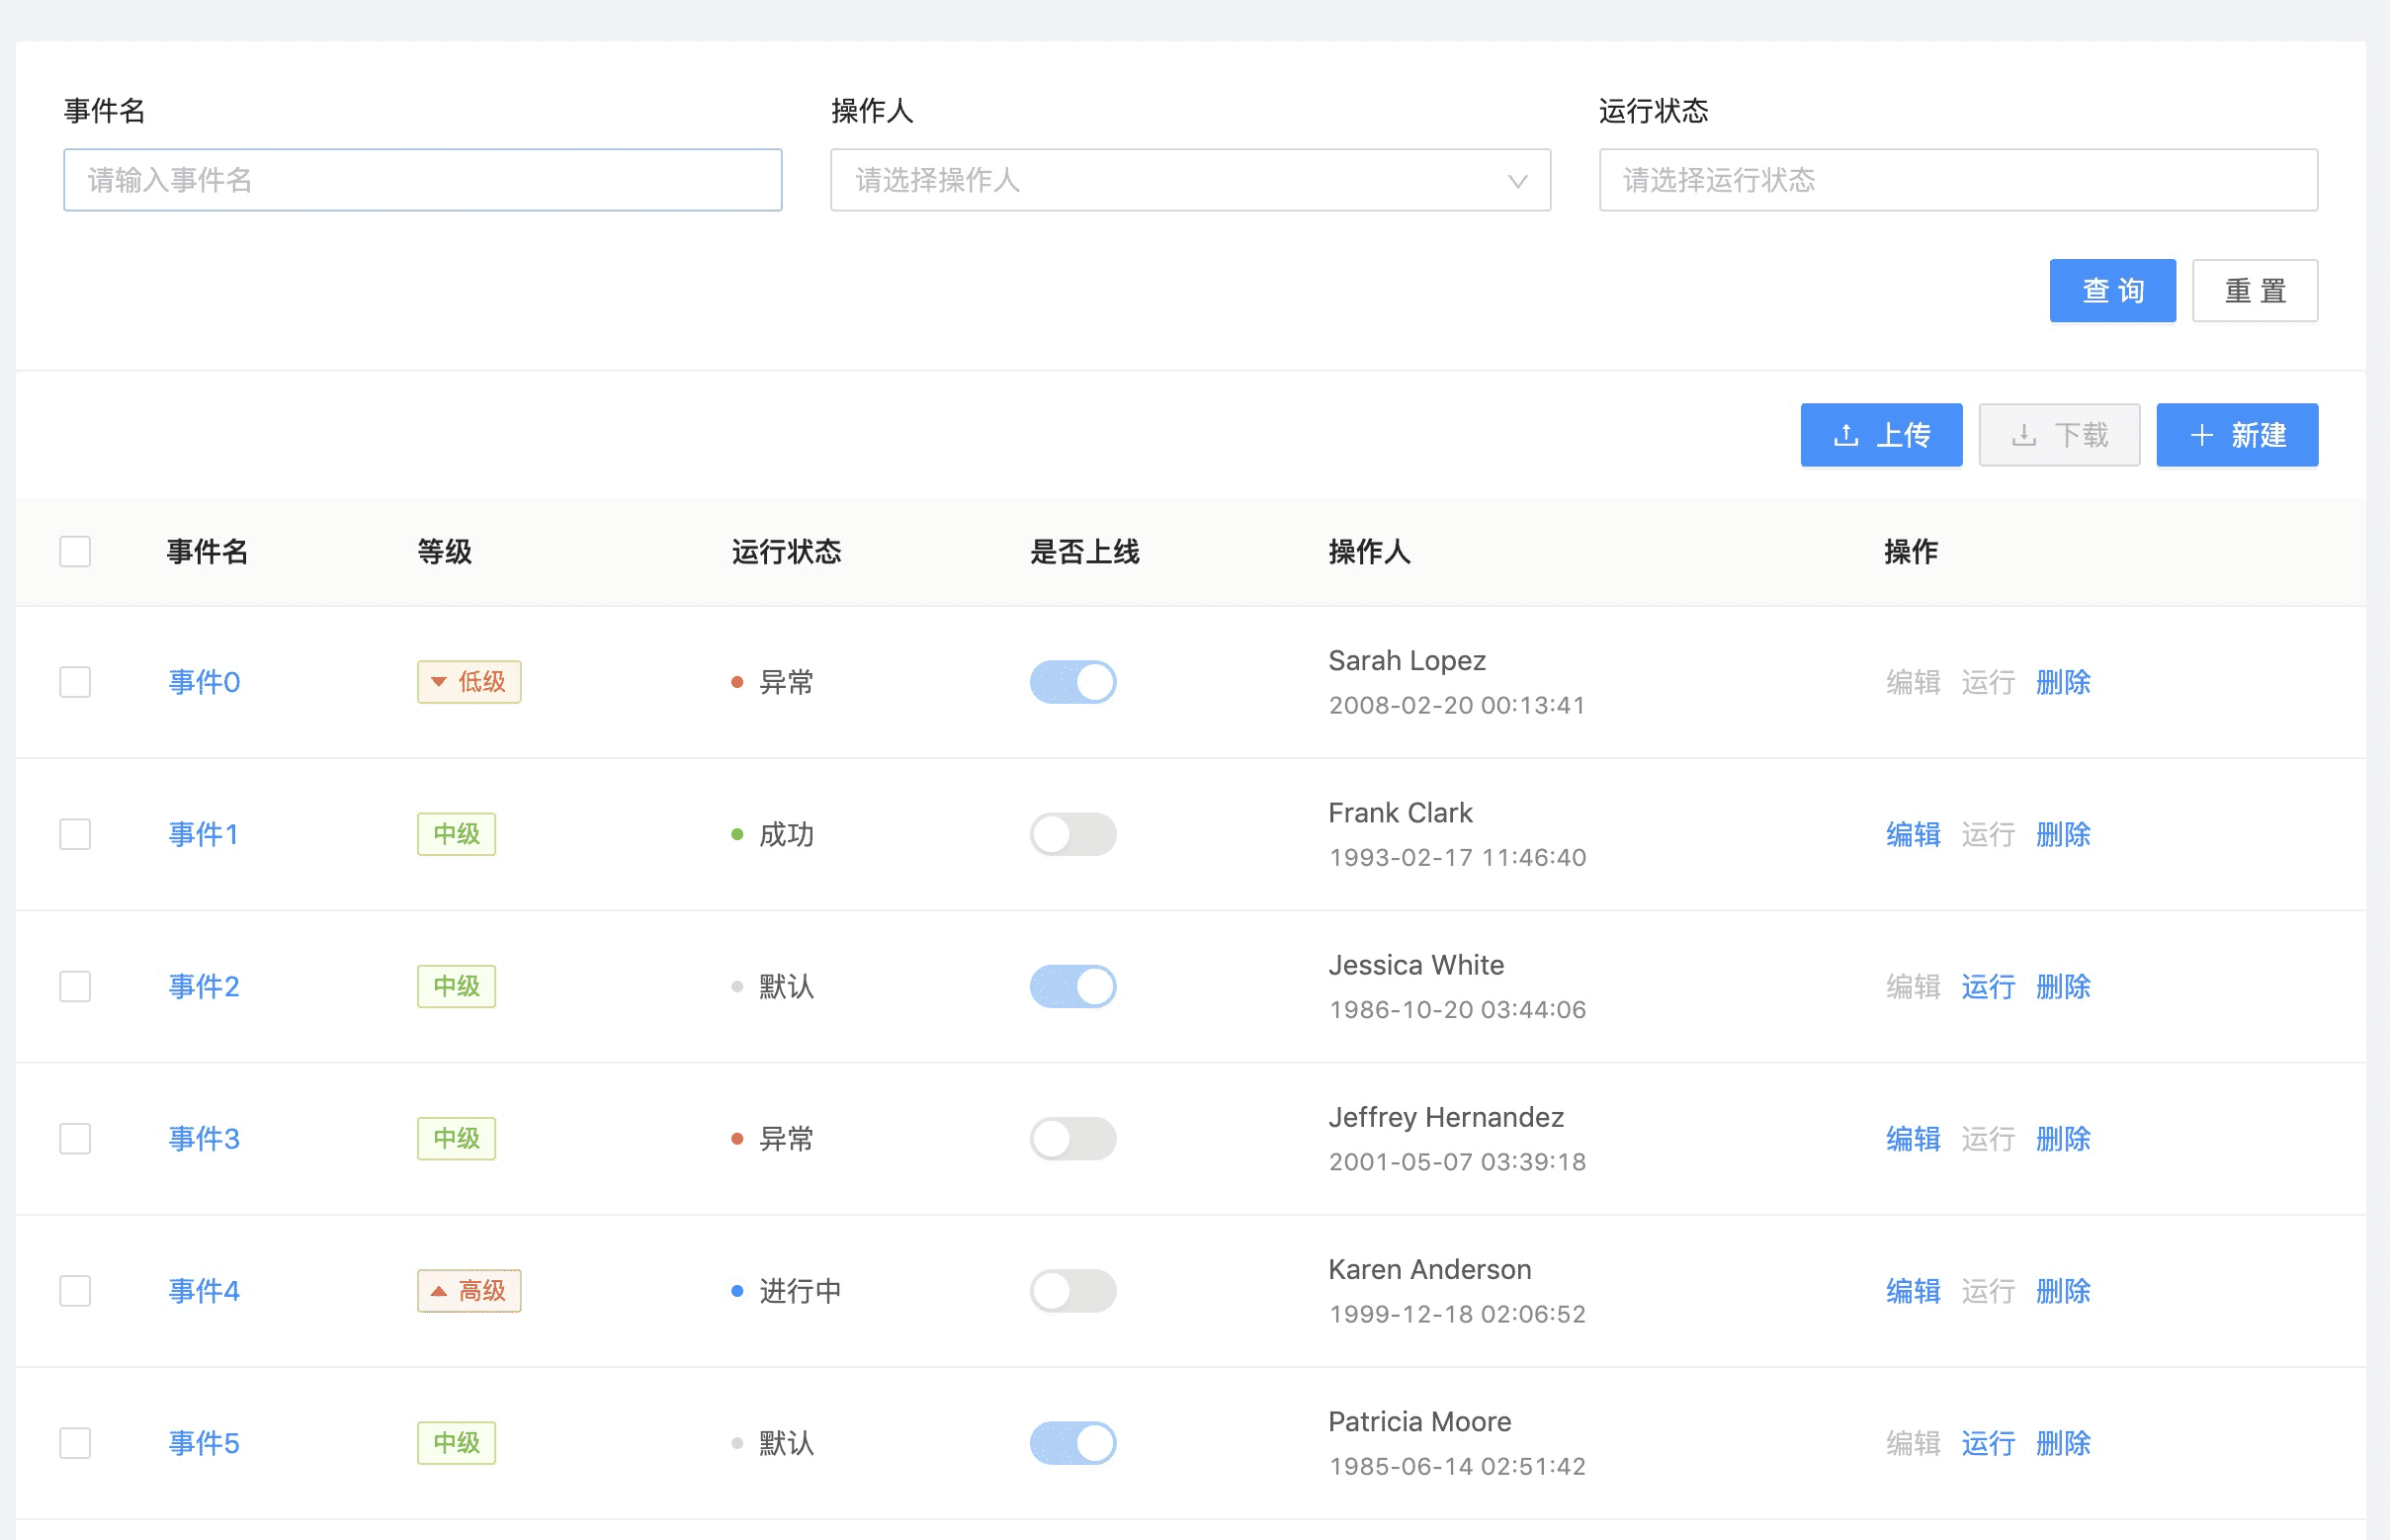The height and width of the screenshot is (1540, 2390).
Task: Check the checkbox for 事件4 row
Action: click(75, 1291)
